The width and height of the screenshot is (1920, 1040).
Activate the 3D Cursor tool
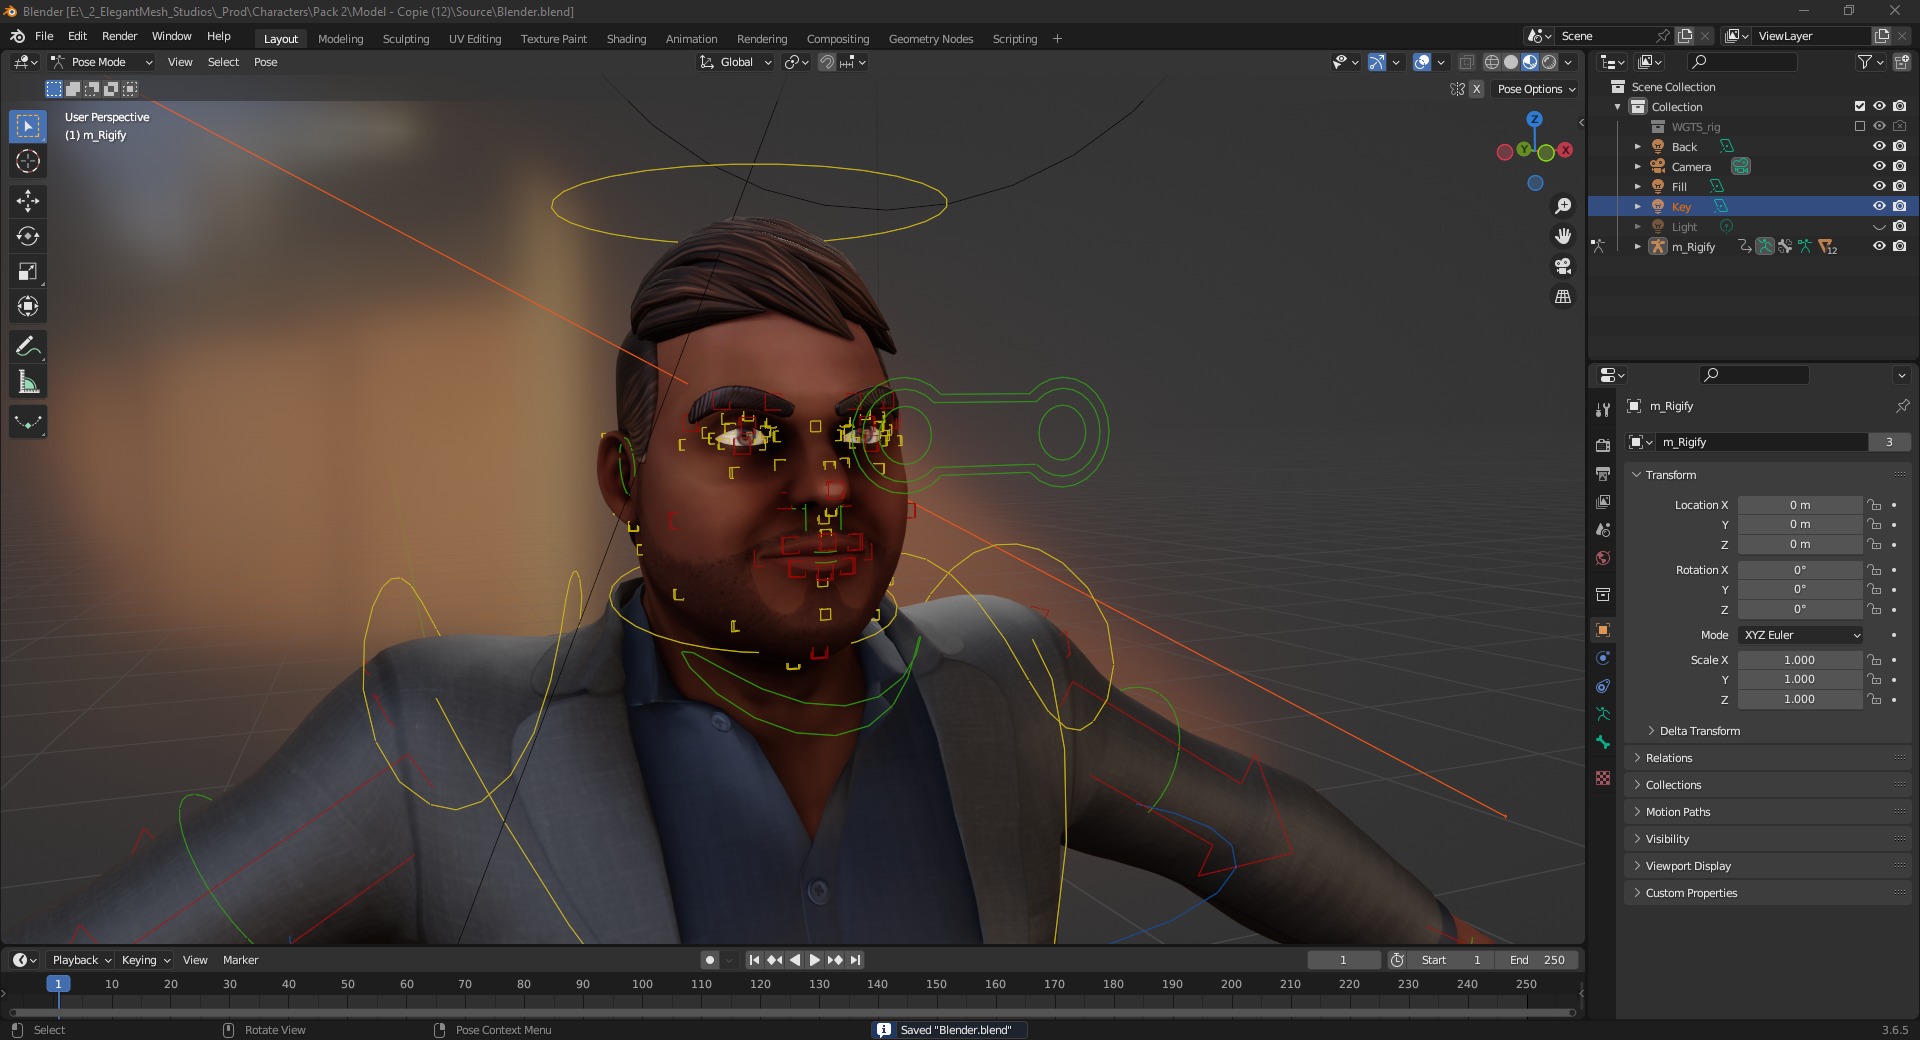coord(28,161)
